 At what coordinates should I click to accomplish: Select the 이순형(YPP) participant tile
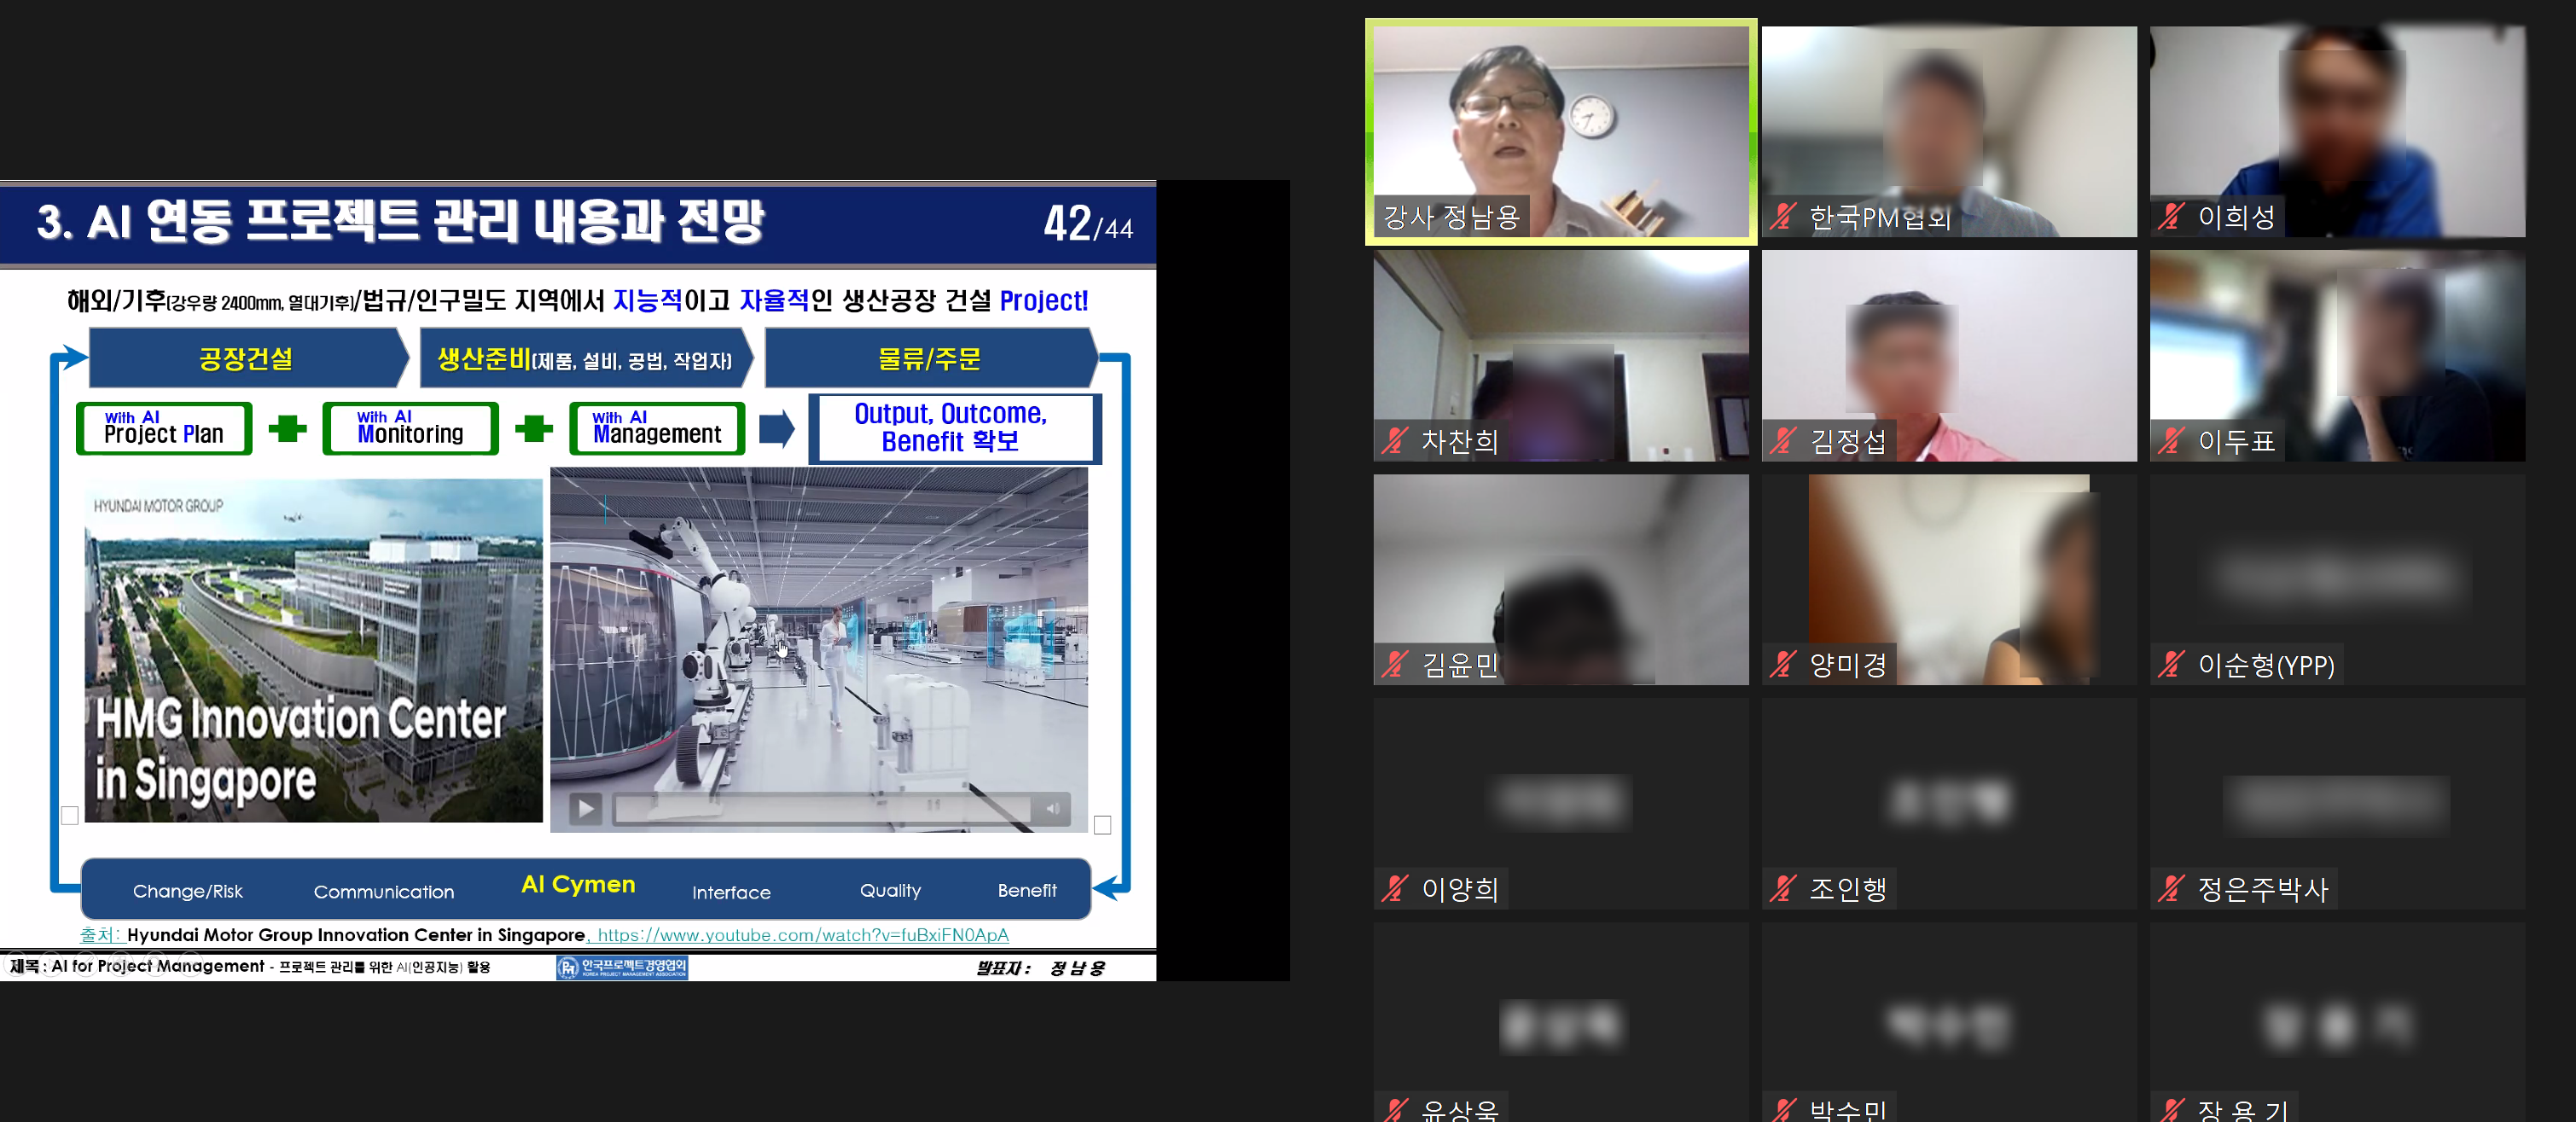coord(2337,580)
